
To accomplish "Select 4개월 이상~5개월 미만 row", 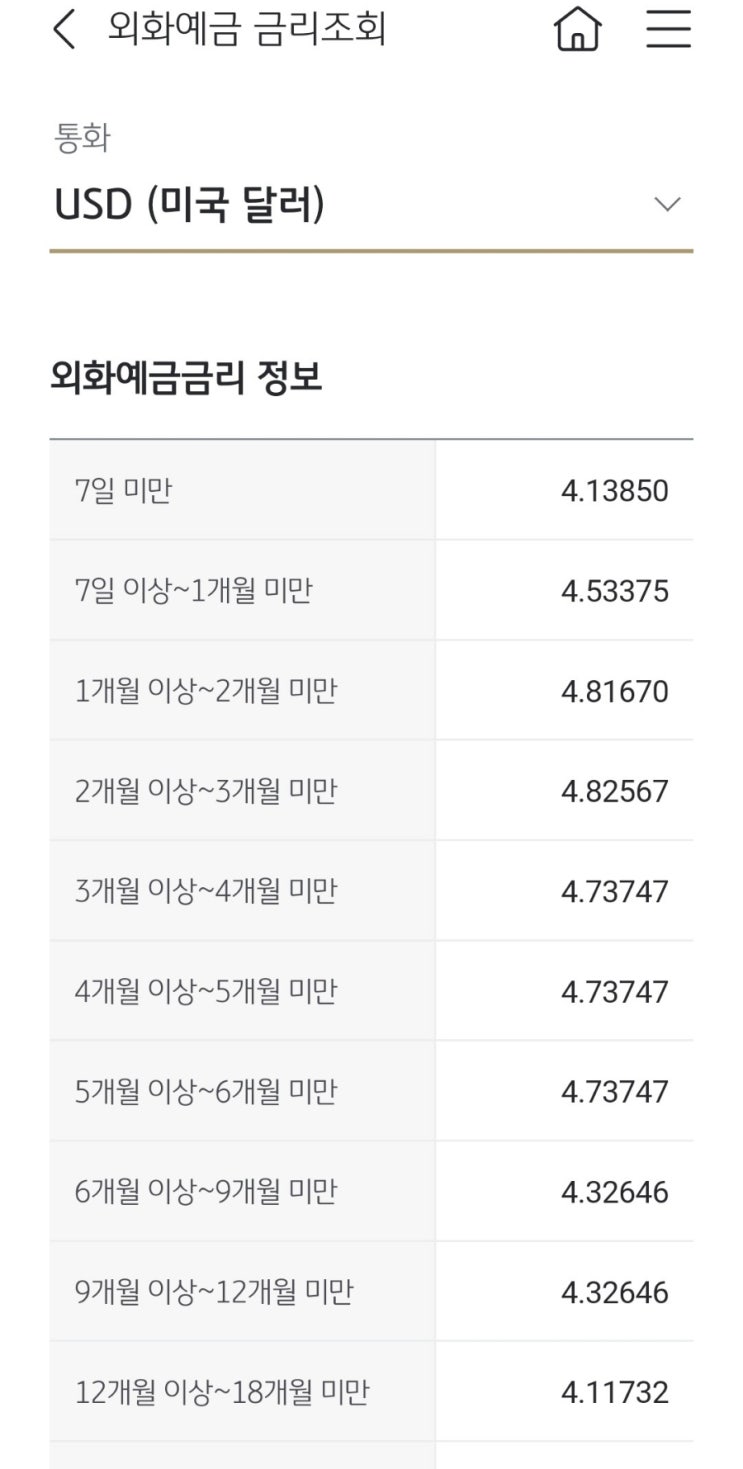I will [x=206, y=991].
